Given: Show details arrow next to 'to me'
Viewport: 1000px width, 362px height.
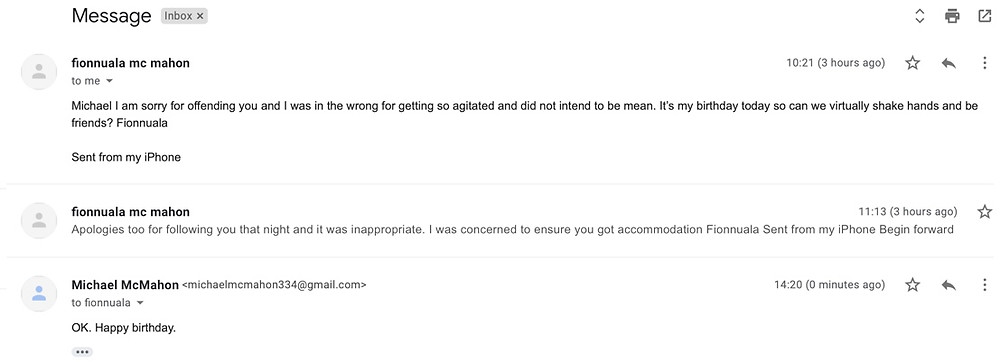Looking at the screenshot, I should click(x=109, y=81).
